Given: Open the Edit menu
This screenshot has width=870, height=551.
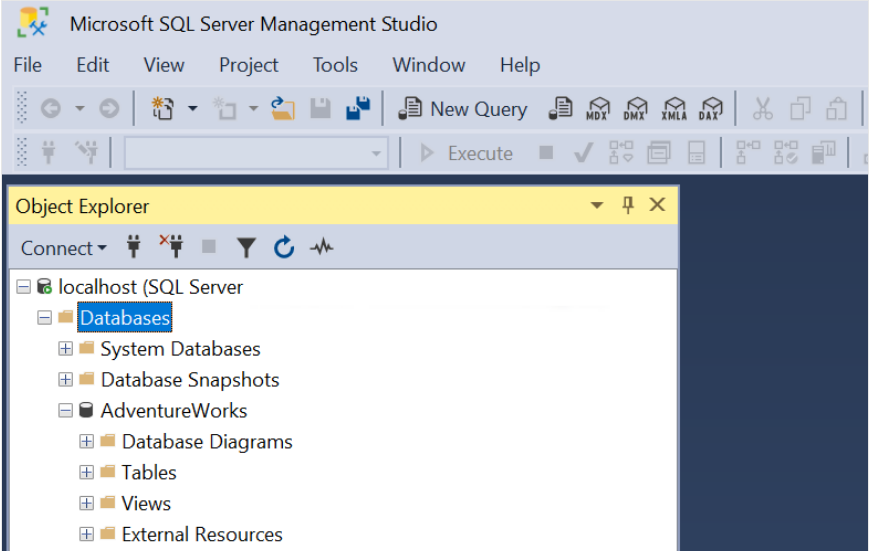Looking at the screenshot, I should (x=93, y=65).
